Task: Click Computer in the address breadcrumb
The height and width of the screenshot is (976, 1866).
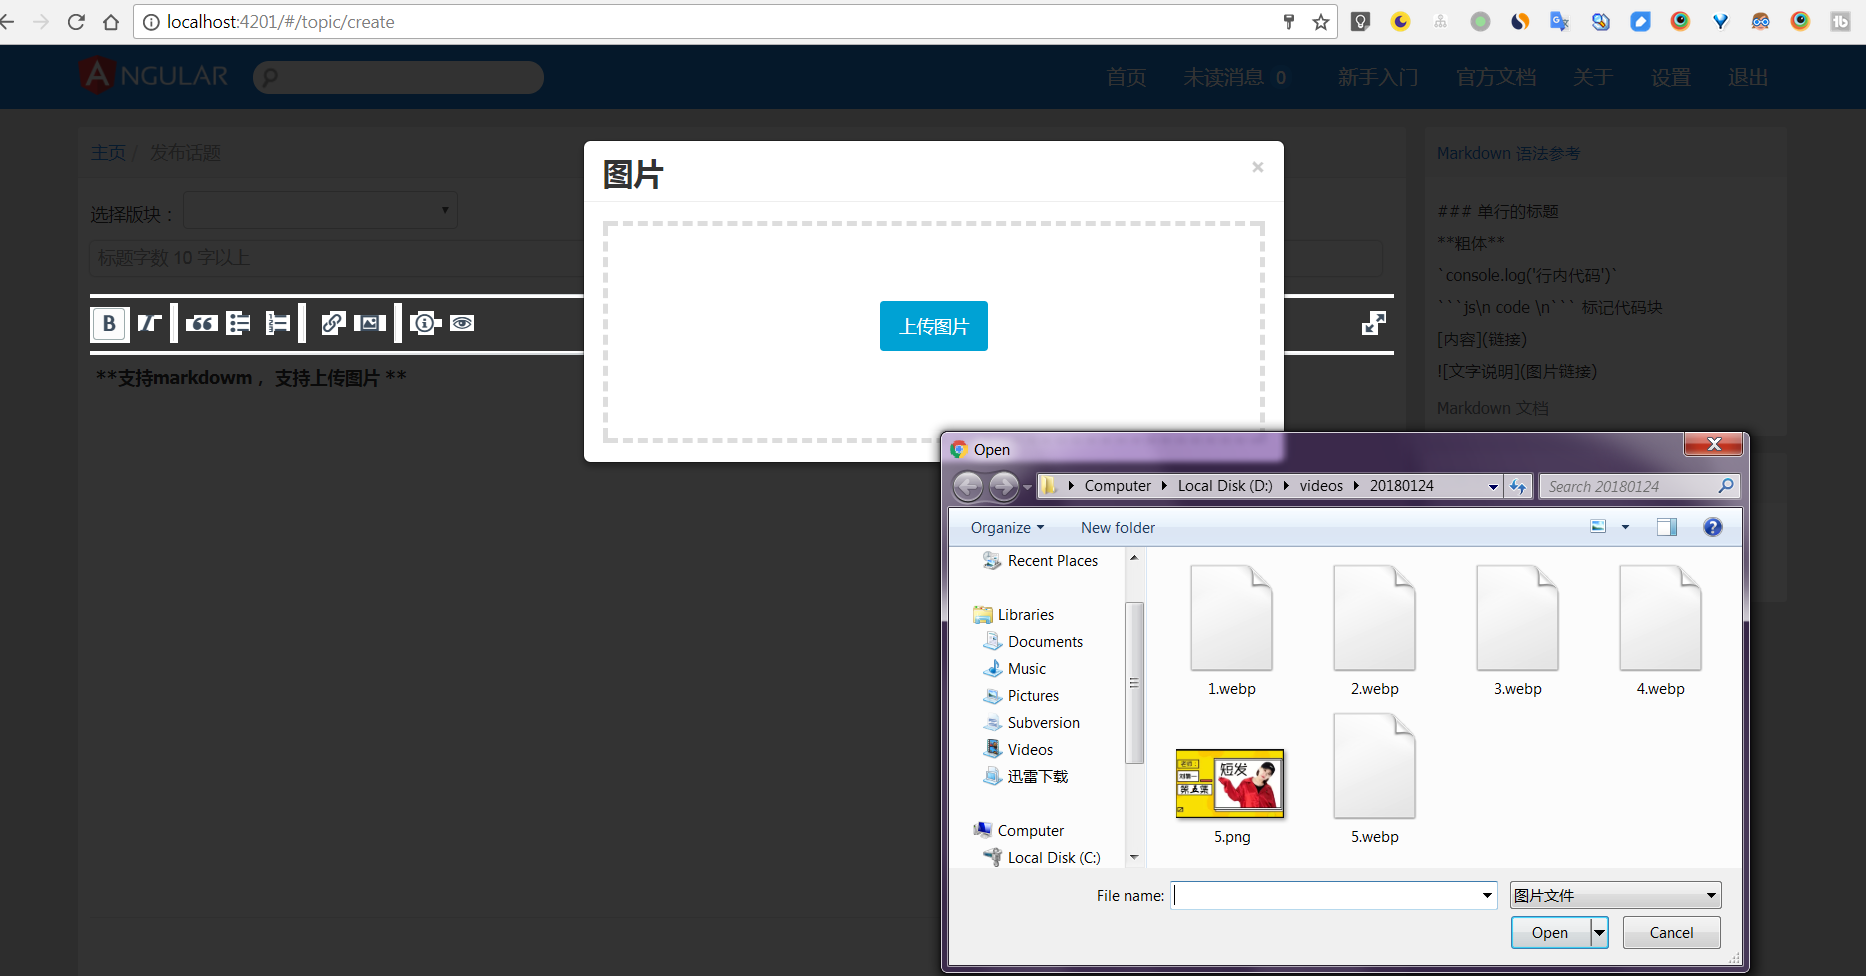Action: [x=1118, y=486]
